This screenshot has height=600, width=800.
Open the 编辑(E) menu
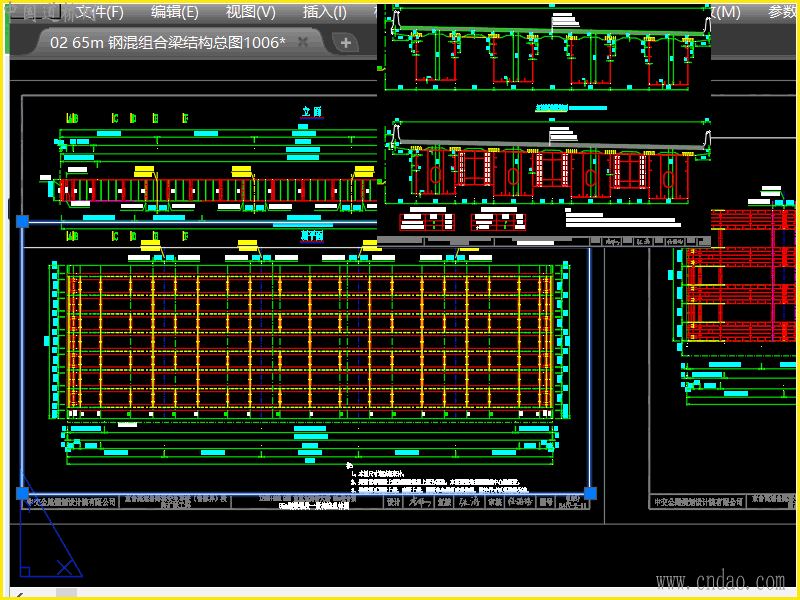click(174, 12)
